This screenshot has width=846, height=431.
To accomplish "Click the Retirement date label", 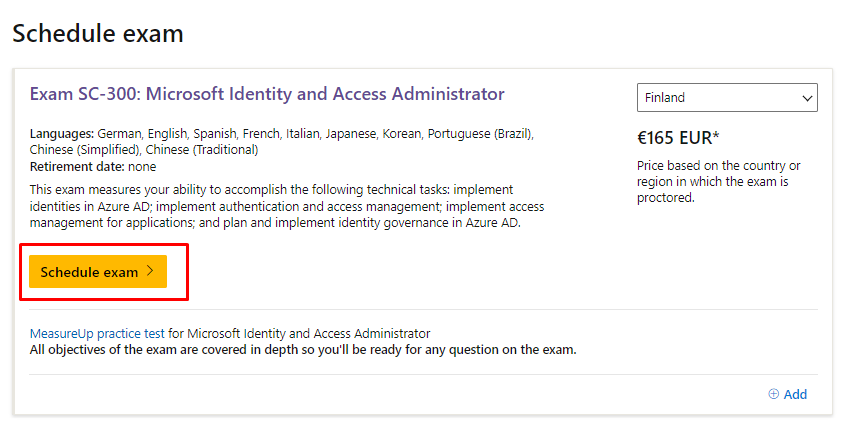I will tap(77, 166).
